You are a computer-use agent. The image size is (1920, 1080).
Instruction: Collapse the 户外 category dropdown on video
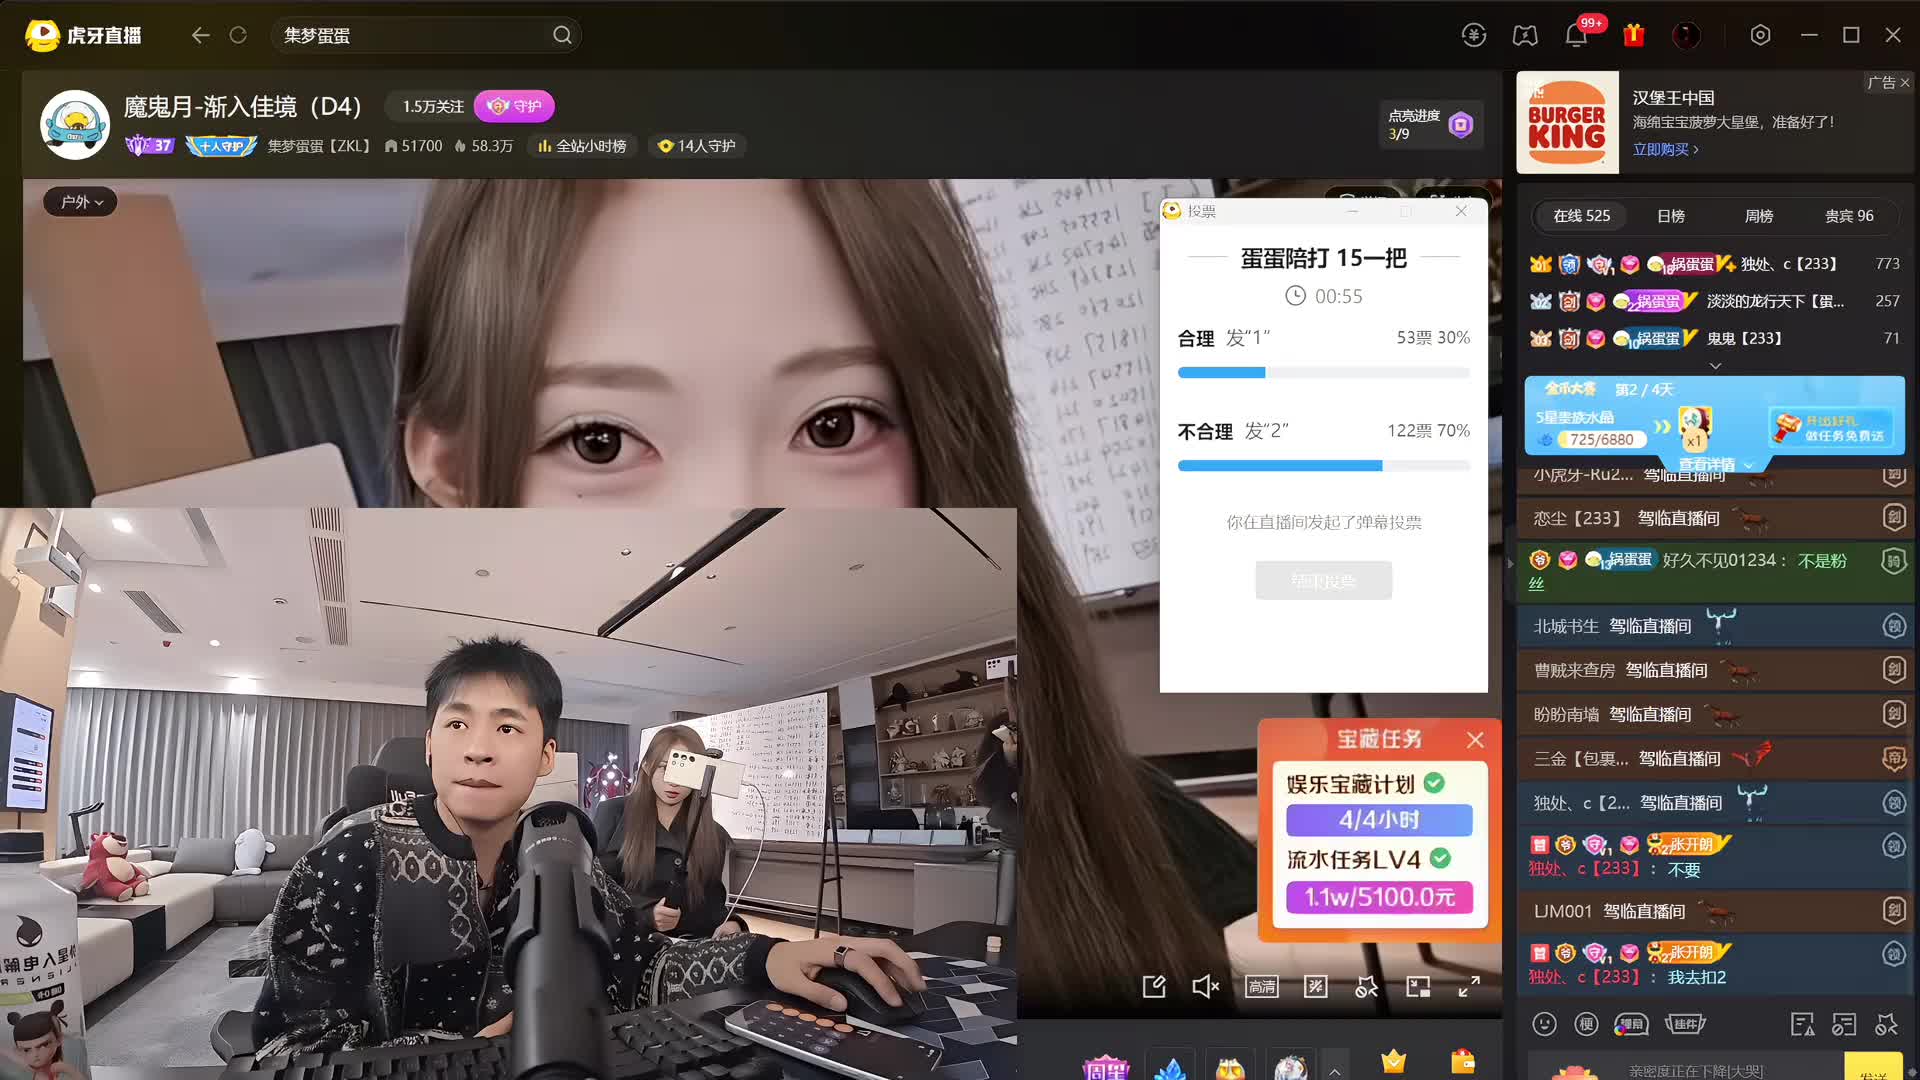pos(79,201)
